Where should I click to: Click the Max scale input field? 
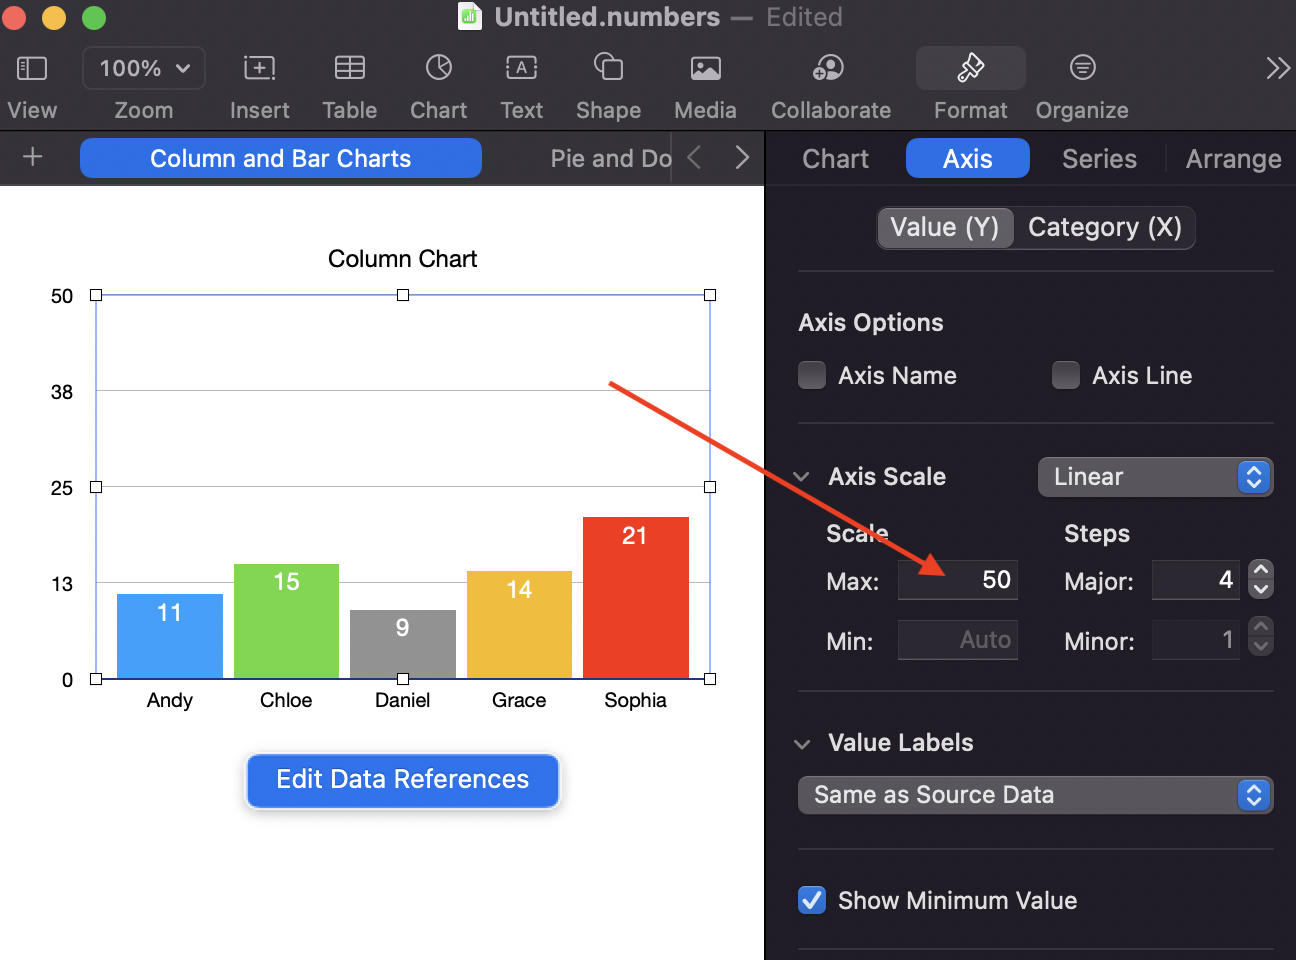point(958,580)
